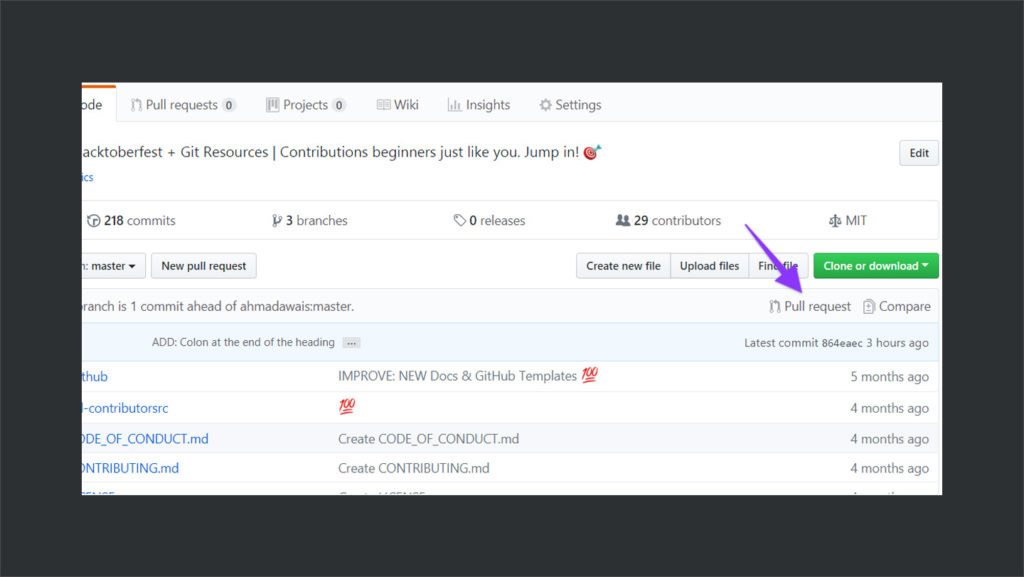View the 3 branches list
Image resolution: width=1024 pixels, height=577 pixels.
tap(310, 221)
